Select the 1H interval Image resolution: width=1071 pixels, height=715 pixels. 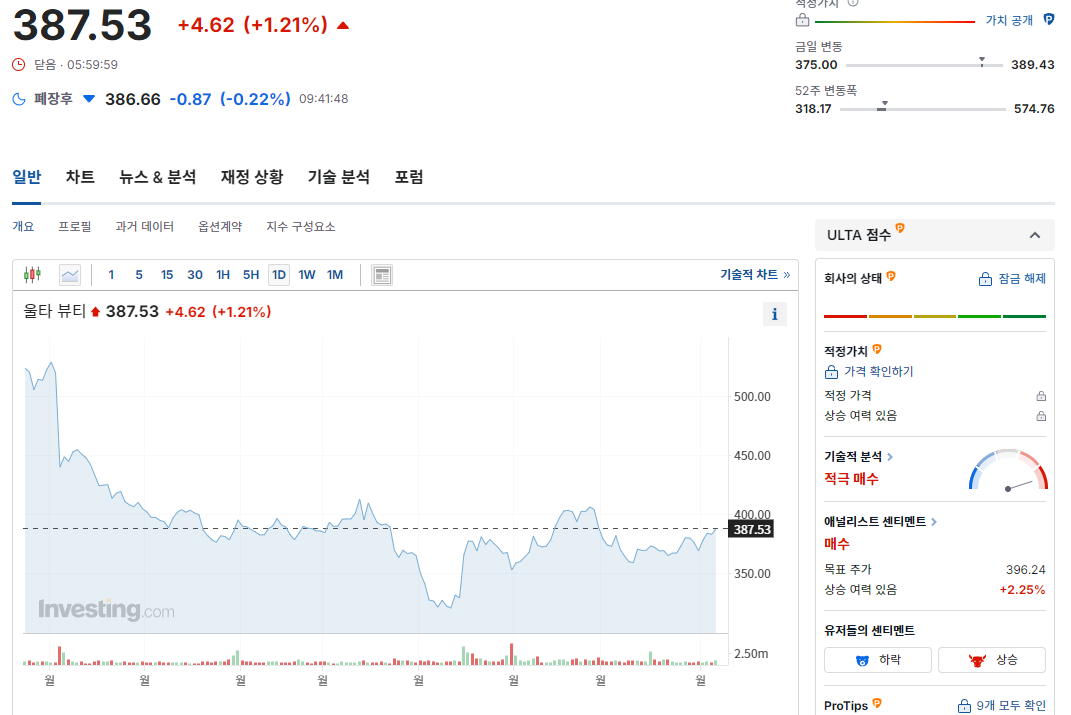click(223, 275)
